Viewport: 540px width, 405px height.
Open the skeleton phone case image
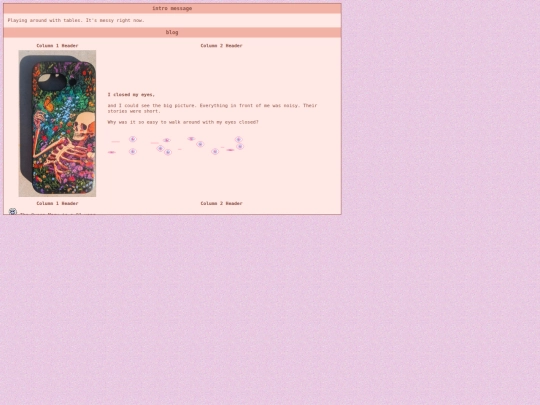(x=57, y=123)
